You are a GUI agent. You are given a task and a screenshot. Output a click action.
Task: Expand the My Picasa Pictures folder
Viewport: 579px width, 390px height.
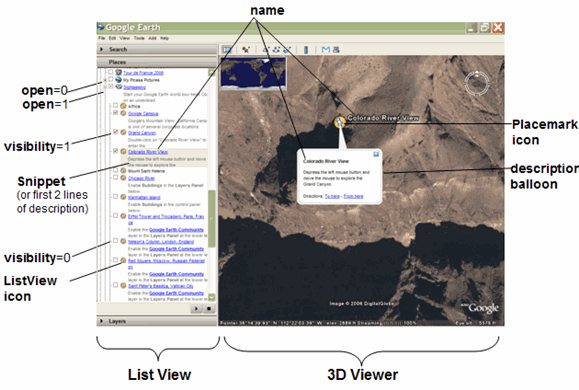coord(105,80)
